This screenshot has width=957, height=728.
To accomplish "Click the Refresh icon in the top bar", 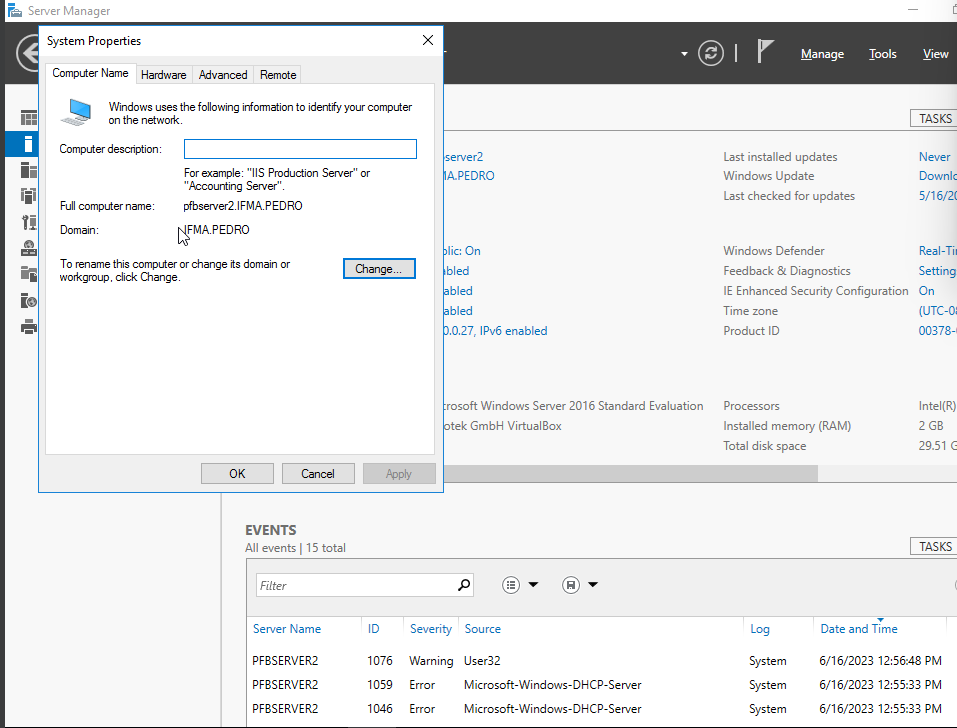I will click(x=711, y=54).
